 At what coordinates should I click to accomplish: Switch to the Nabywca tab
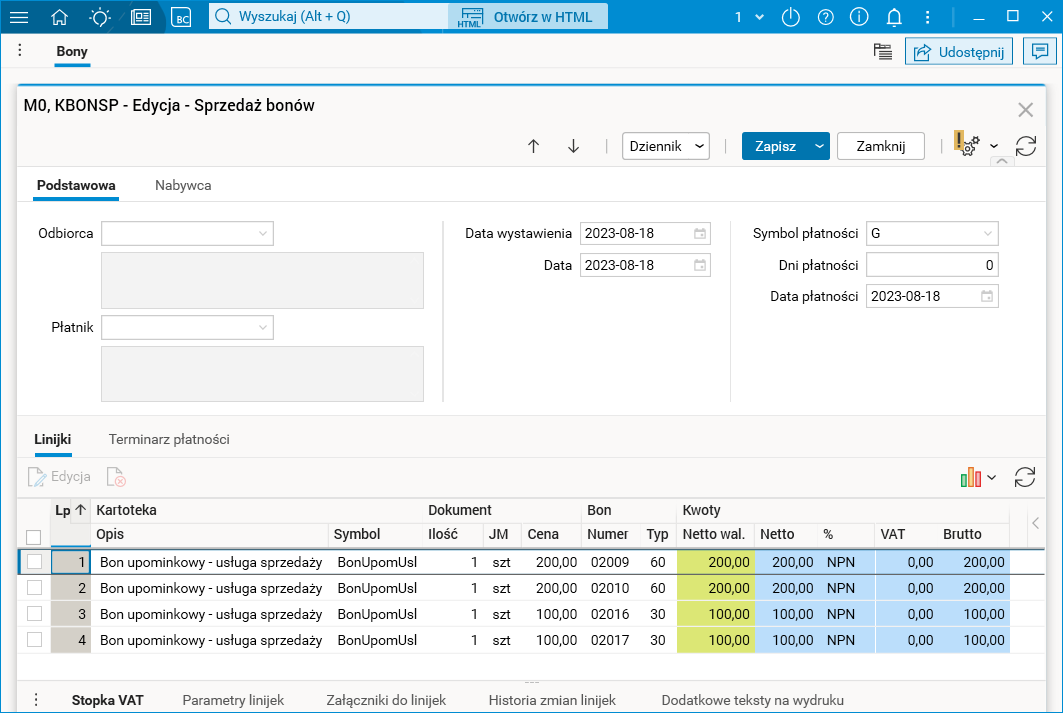pyautogui.click(x=183, y=185)
